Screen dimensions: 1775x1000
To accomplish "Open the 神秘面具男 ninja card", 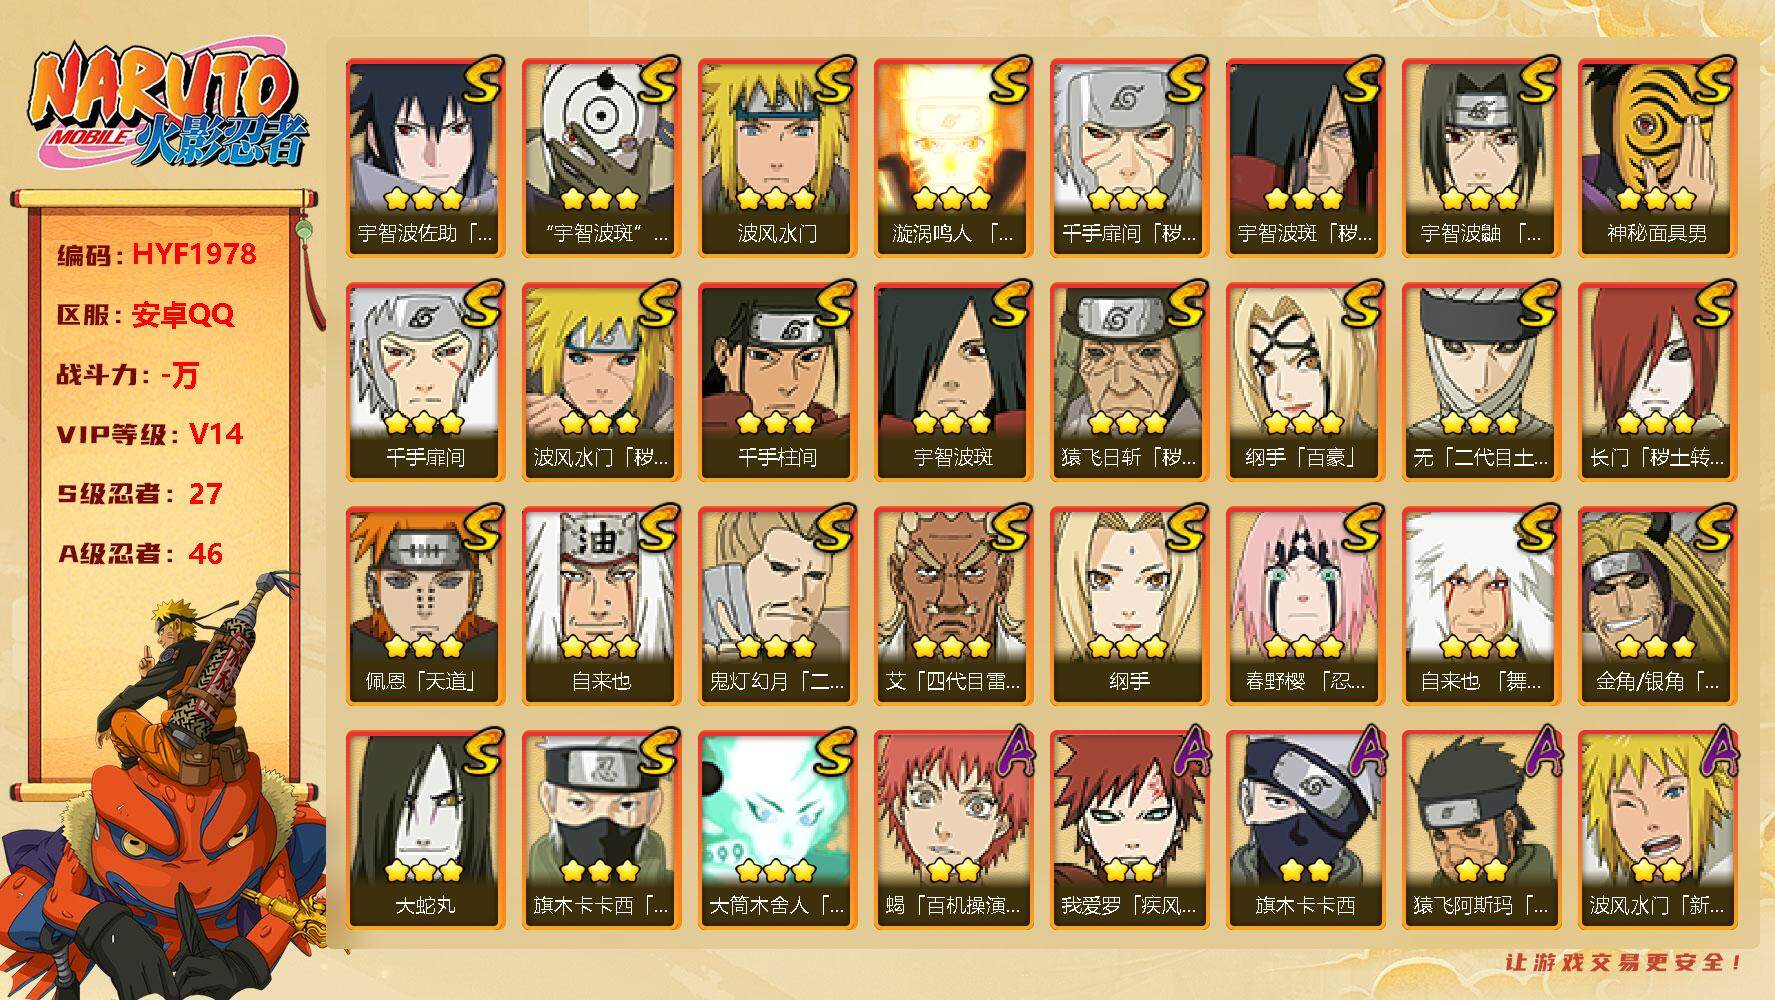I will coord(1657,158).
